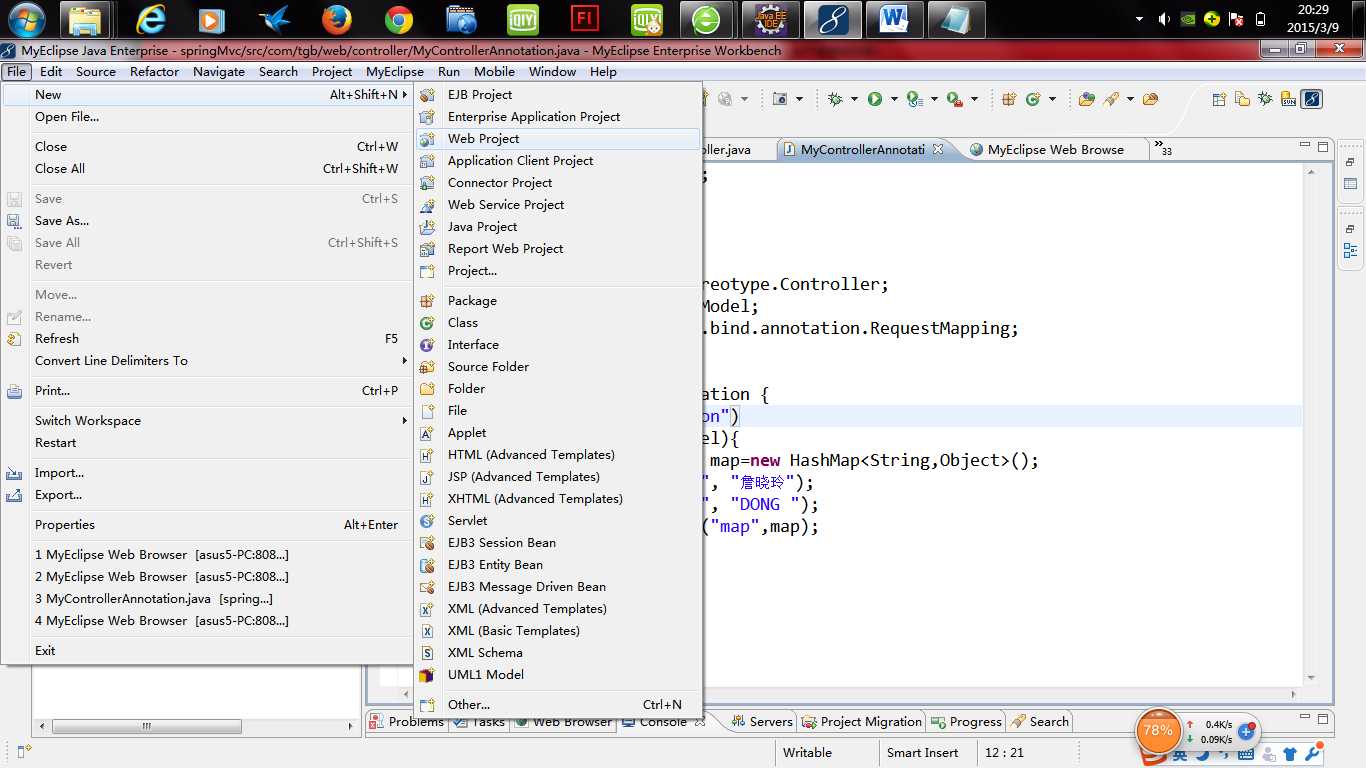The height and width of the screenshot is (768, 1366).
Task: Select Interface in the New submenu
Action: click(x=557, y=345)
